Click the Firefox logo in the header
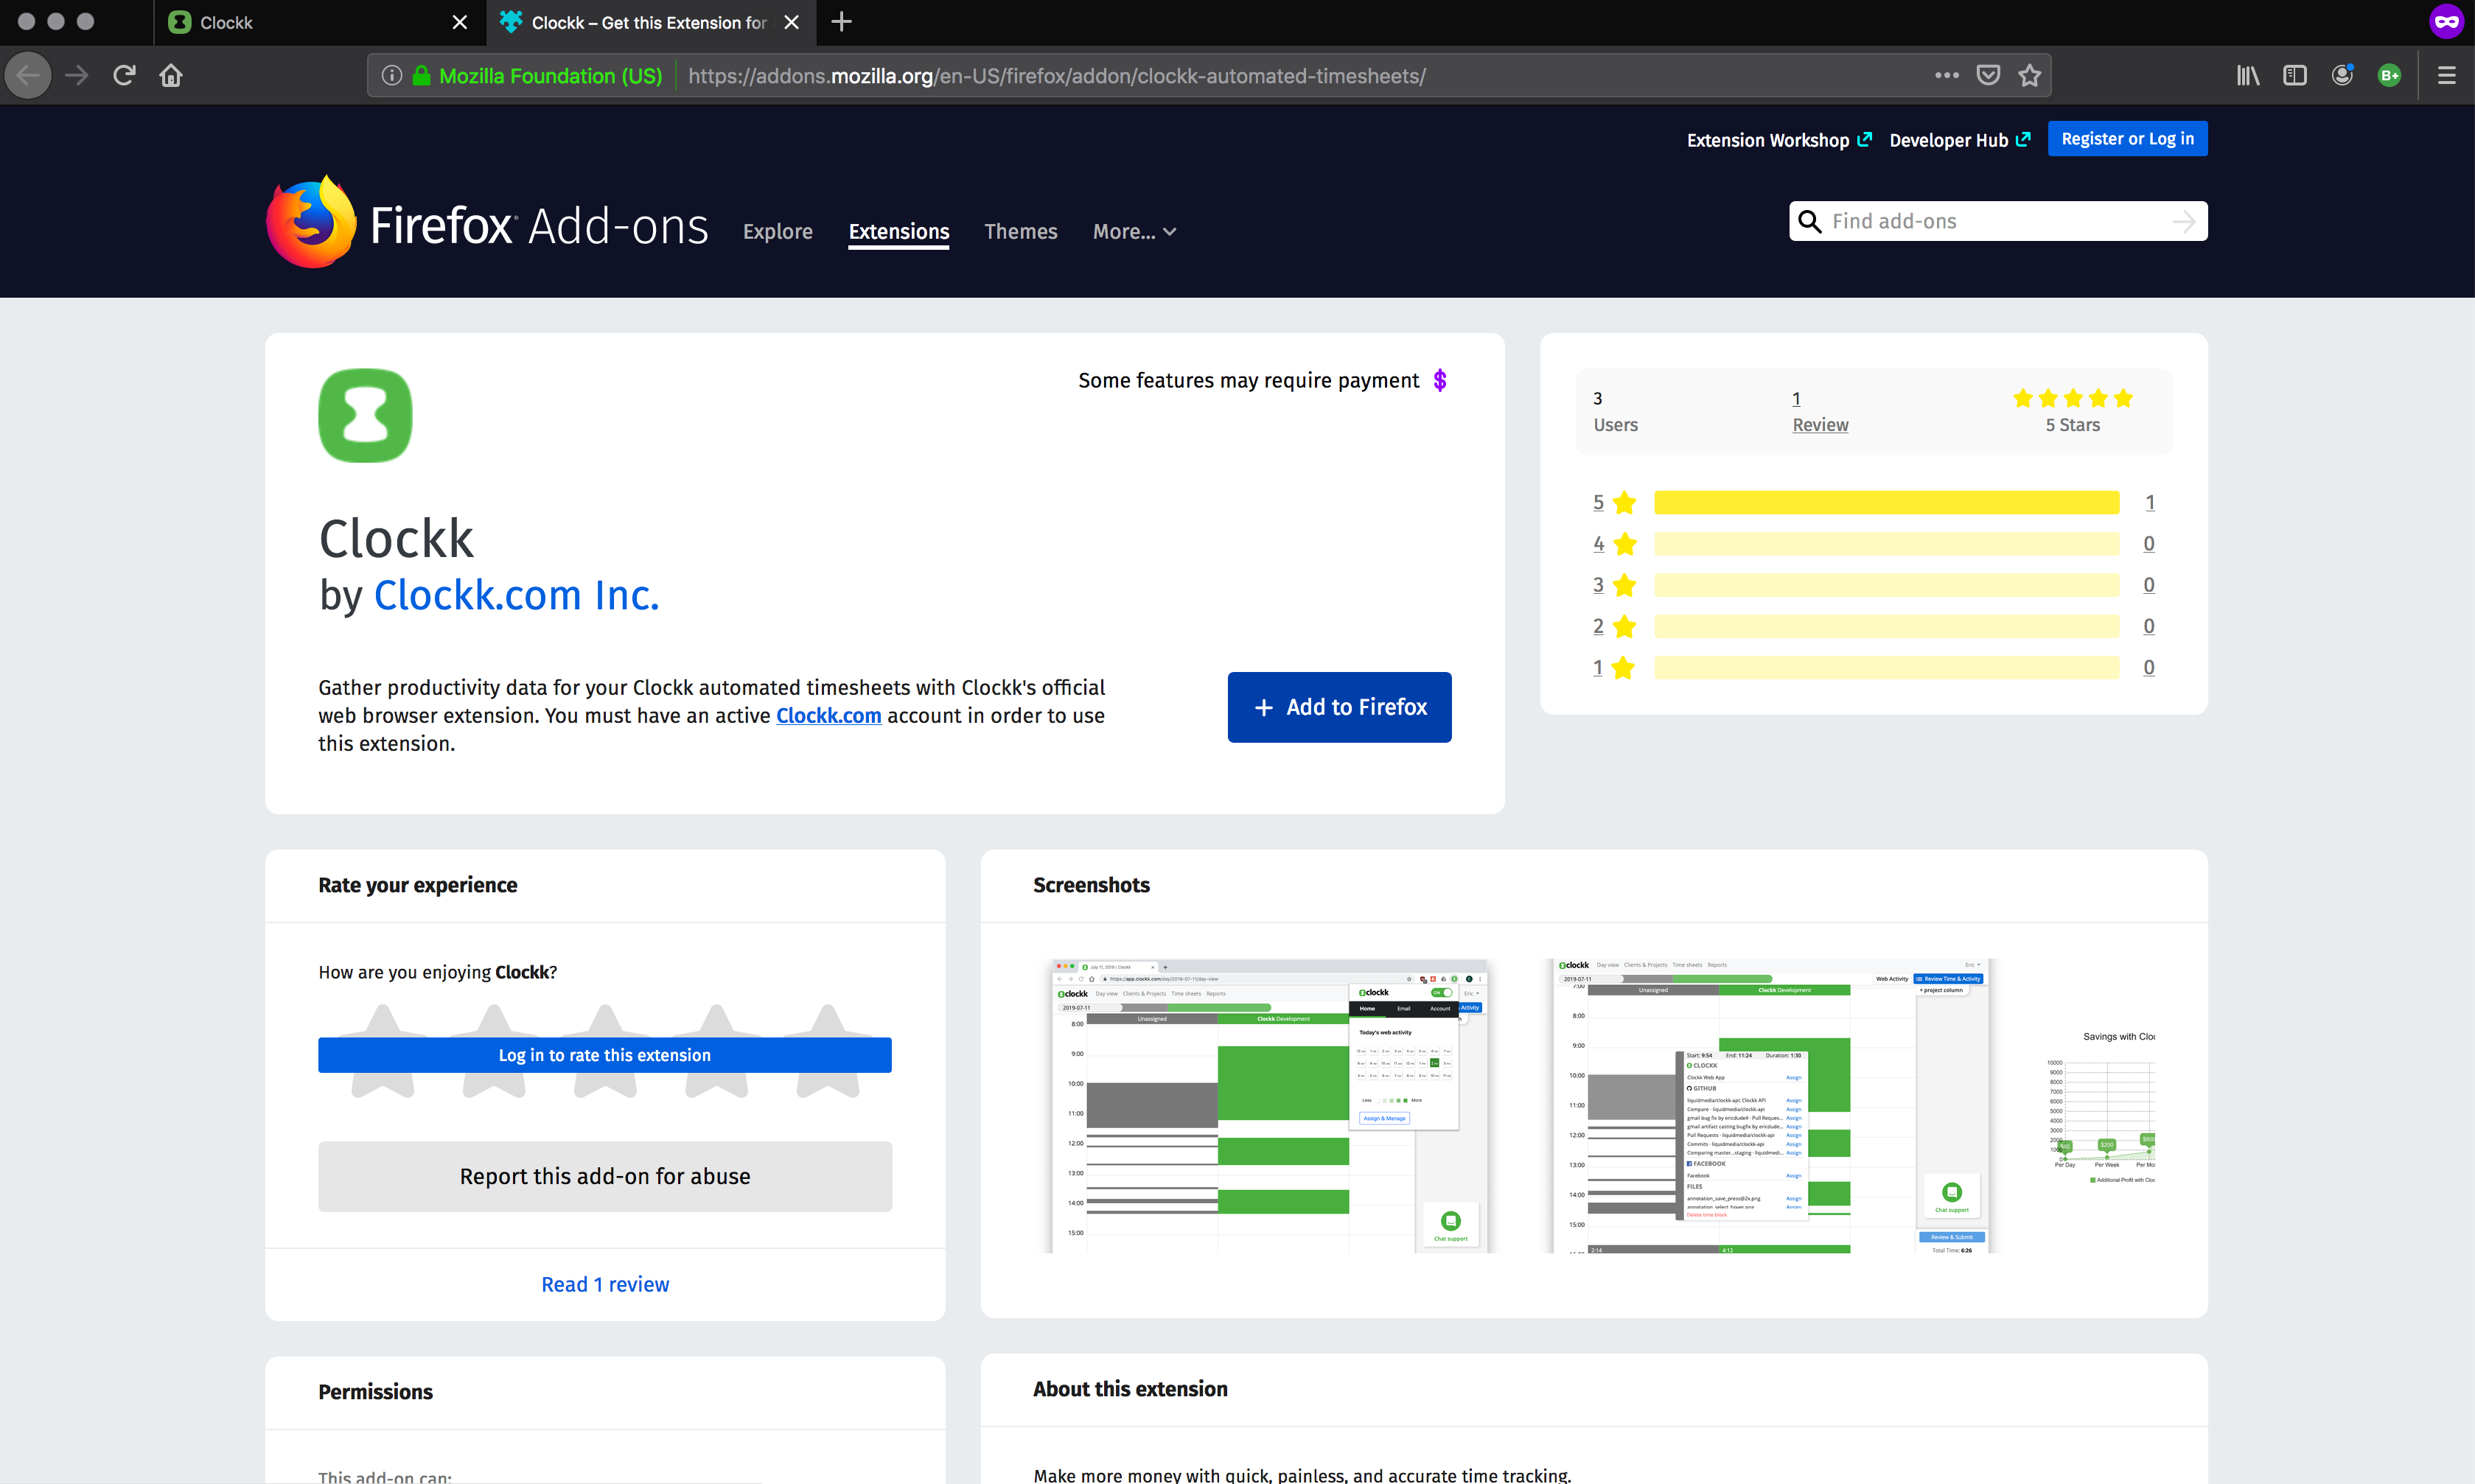Image resolution: width=2475 pixels, height=1484 pixels. [x=311, y=222]
